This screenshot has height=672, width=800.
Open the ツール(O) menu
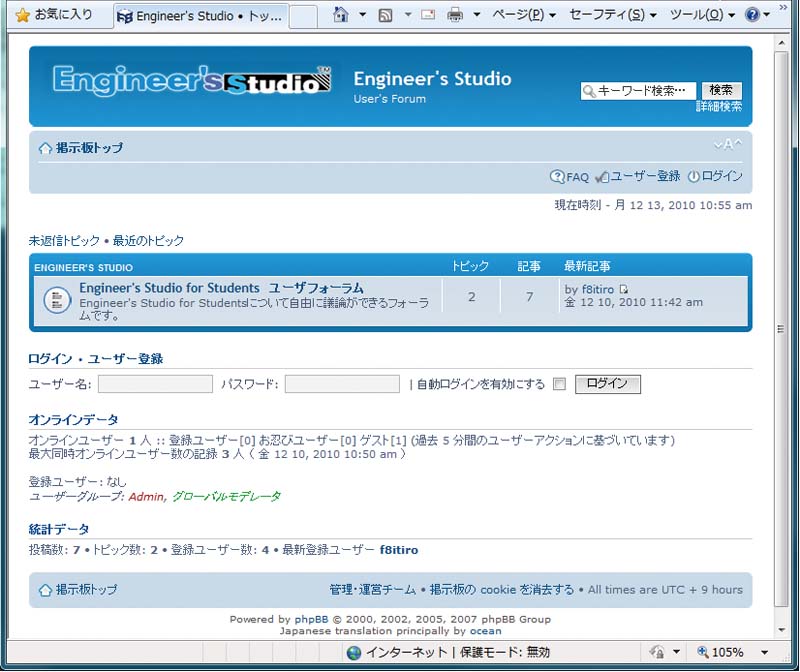(702, 15)
